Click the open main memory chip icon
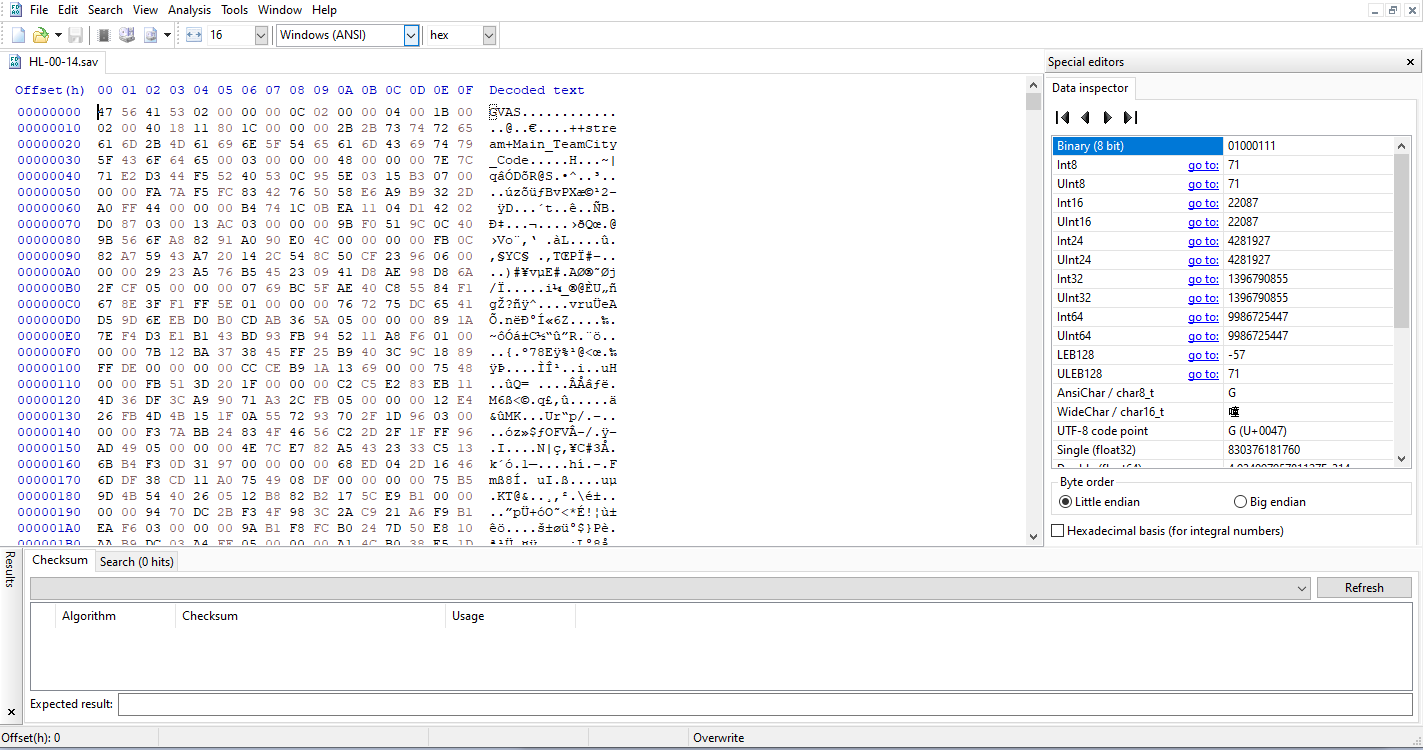Image resolution: width=1423 pixels, height=750 pixels. (x=104, y=35)
